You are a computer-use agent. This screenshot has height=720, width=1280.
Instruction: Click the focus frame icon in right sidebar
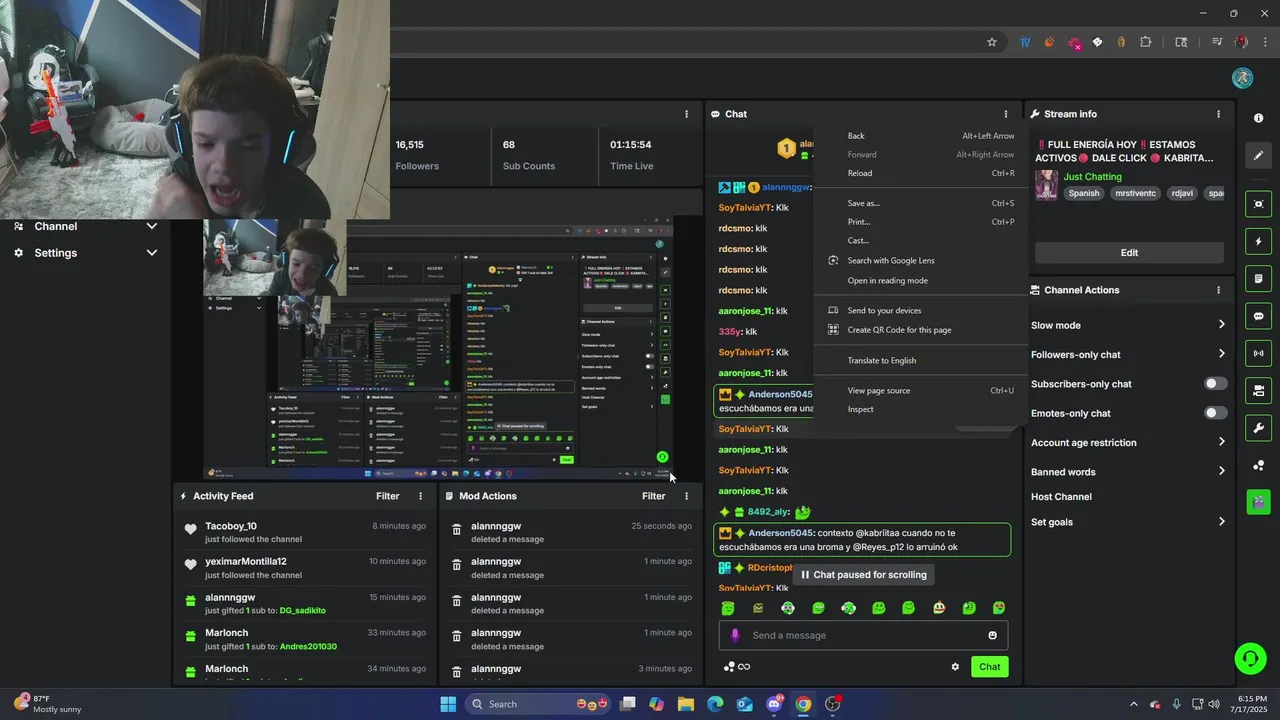pos(1258,204)
